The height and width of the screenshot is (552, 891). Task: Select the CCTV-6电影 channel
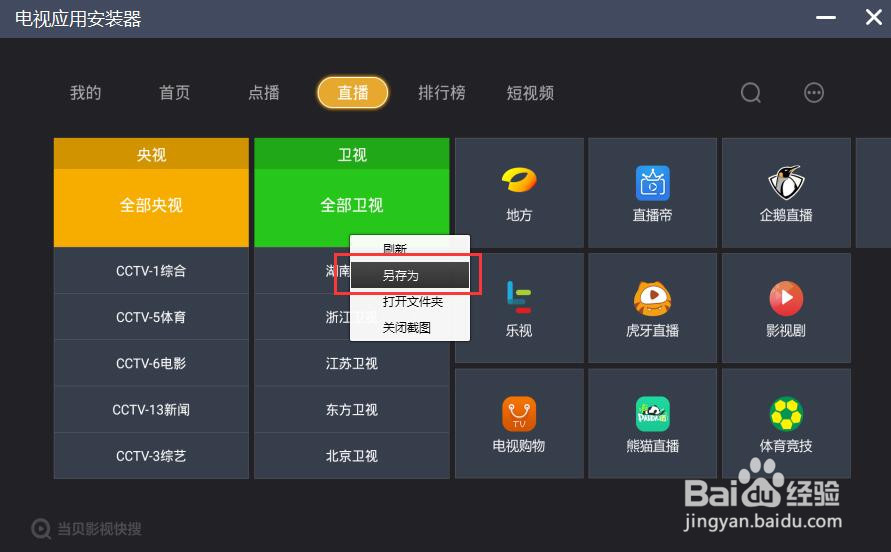tap(151, 363)
